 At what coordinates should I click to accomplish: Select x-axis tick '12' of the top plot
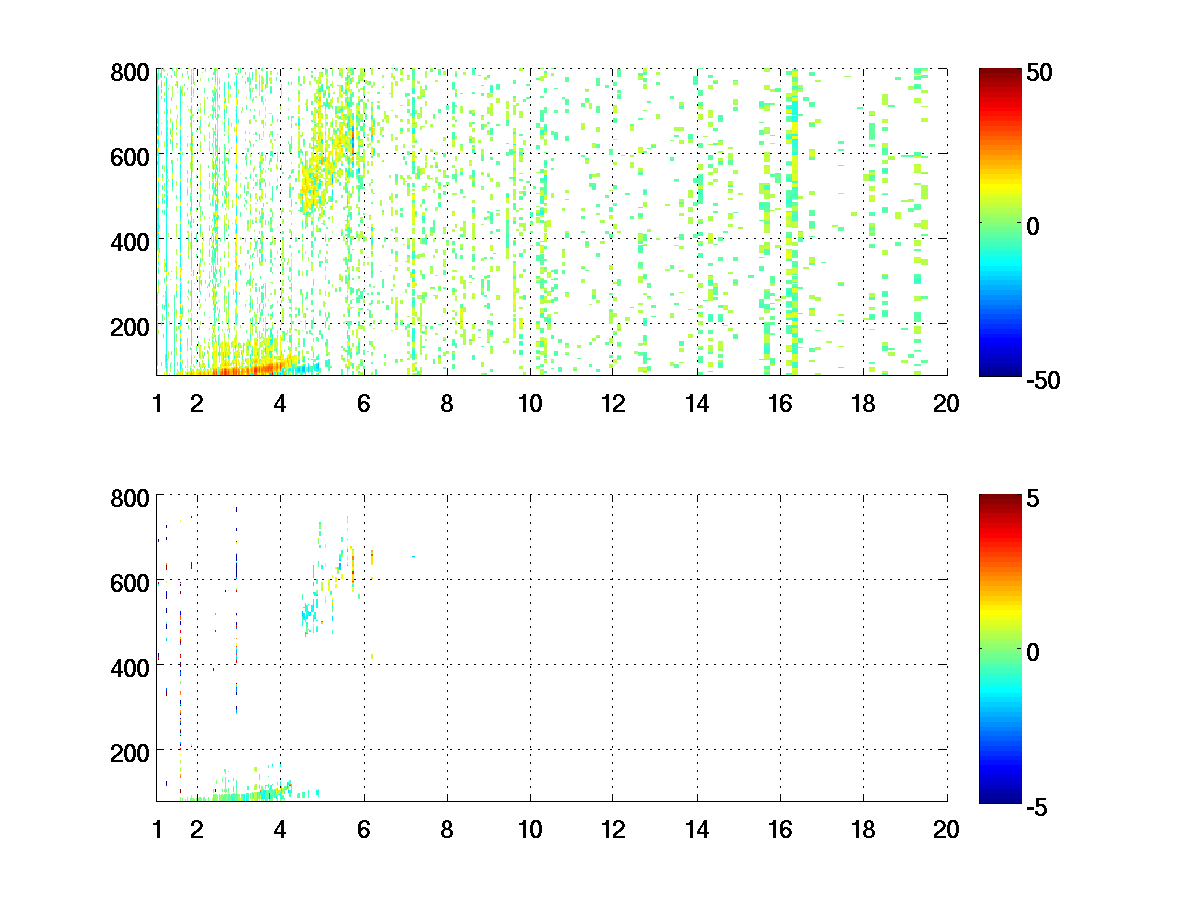(613, 404)
